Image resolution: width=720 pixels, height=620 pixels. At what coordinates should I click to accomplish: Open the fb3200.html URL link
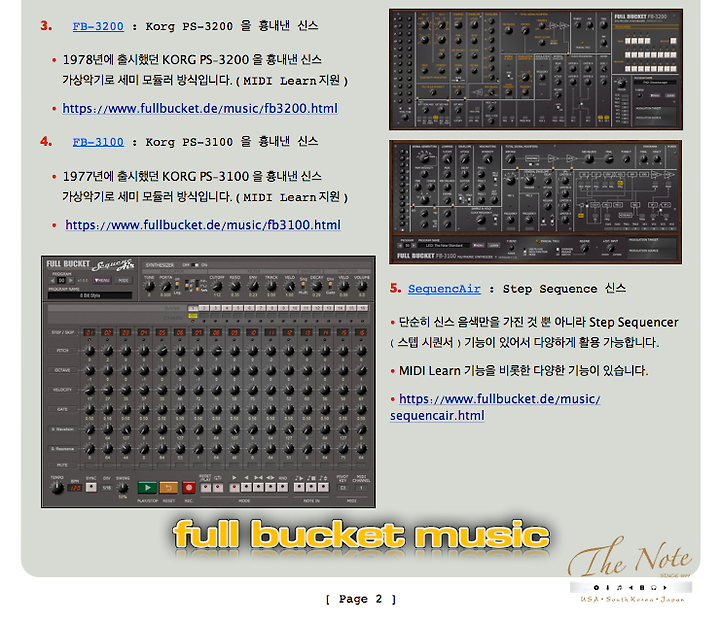[x=200, y=108]
